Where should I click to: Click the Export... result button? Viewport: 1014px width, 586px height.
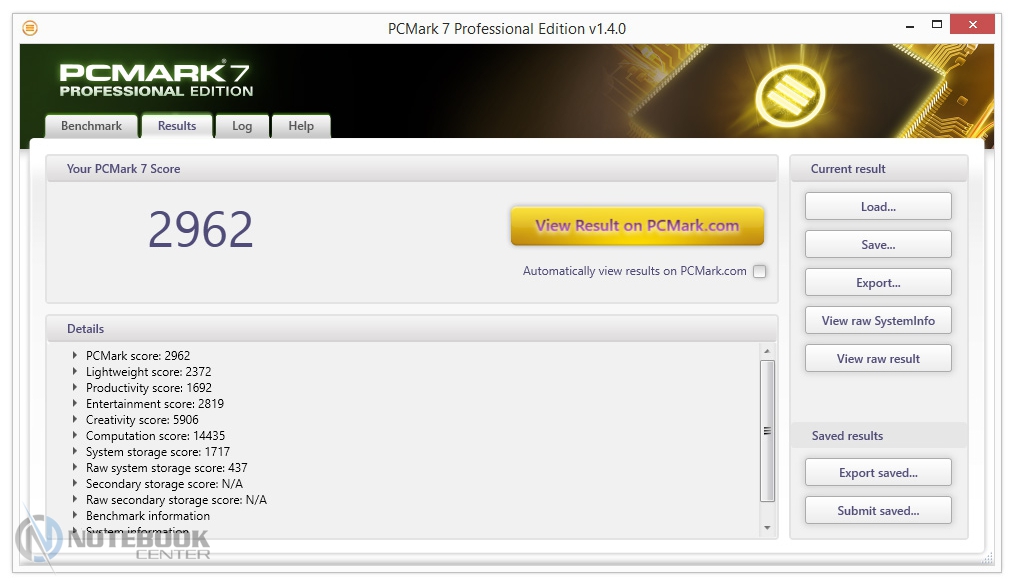[878, 283]
